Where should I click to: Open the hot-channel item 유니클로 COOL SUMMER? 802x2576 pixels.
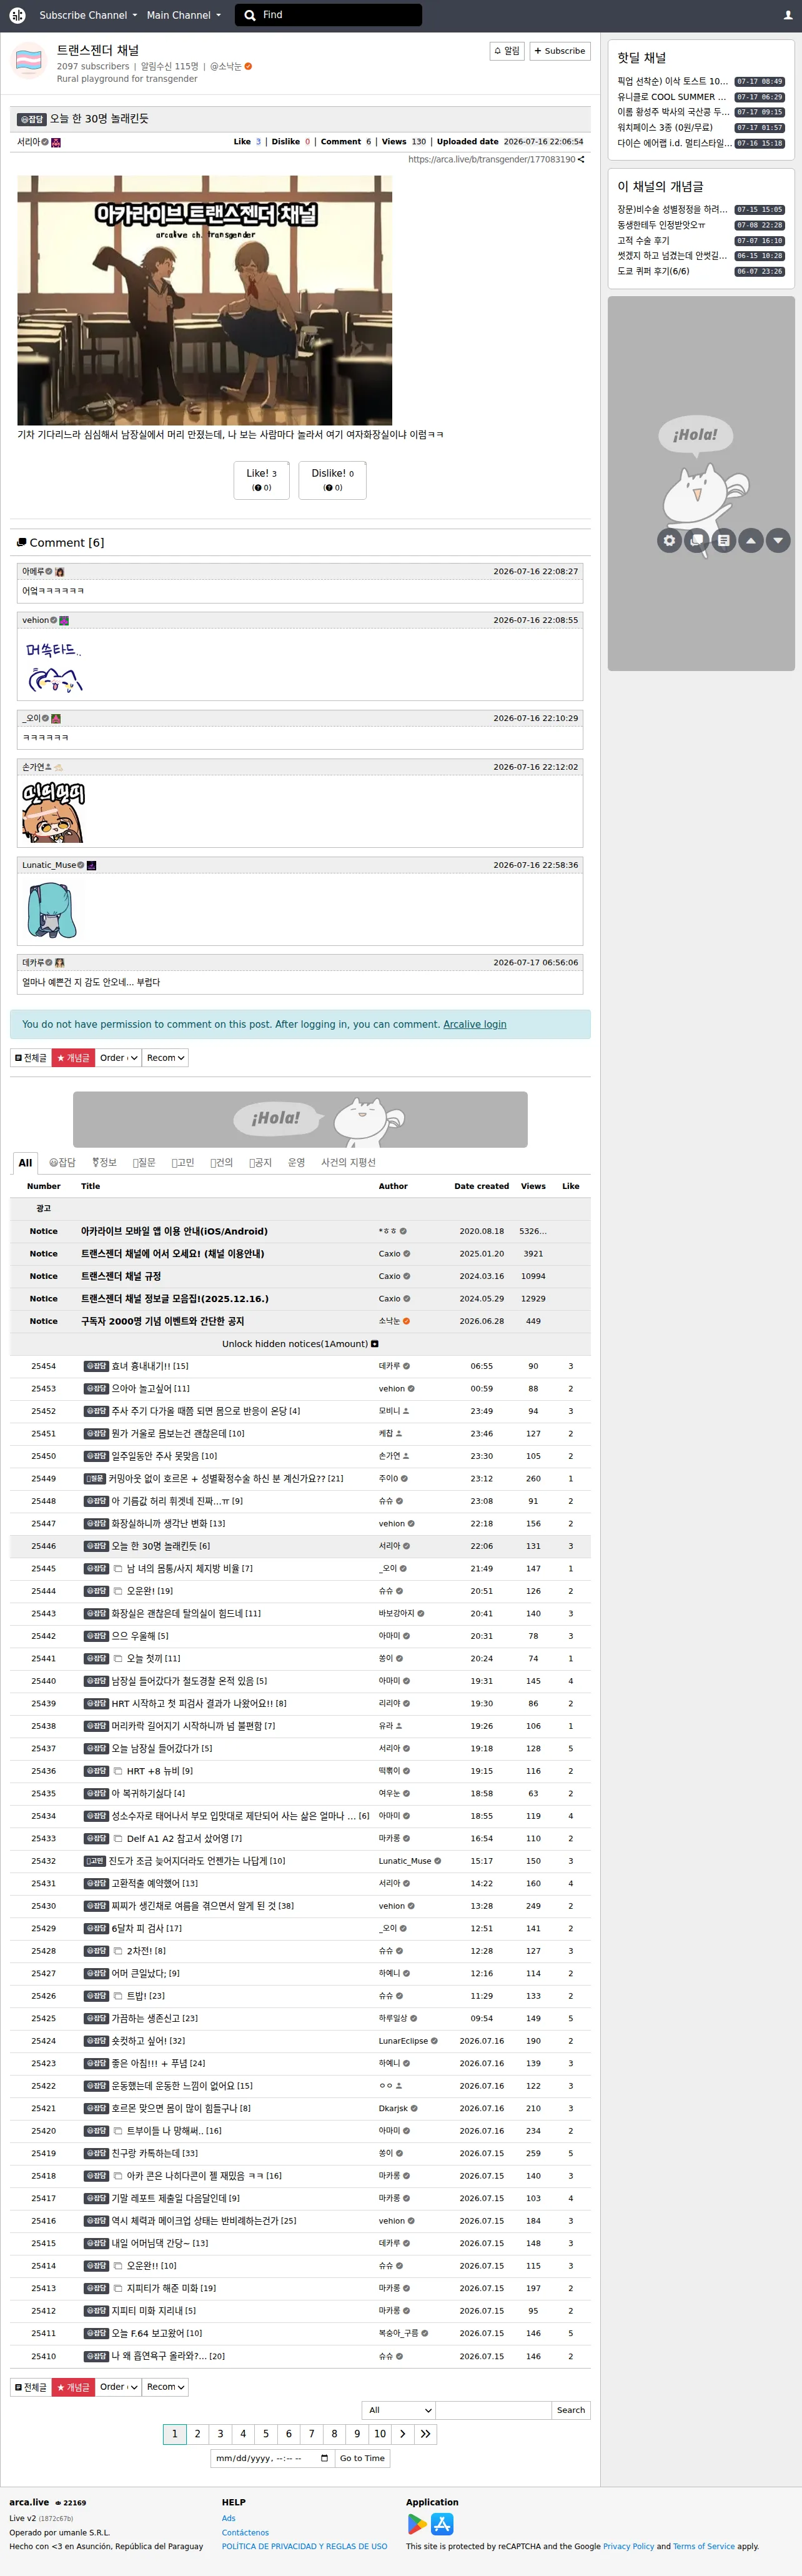[672, 97]
